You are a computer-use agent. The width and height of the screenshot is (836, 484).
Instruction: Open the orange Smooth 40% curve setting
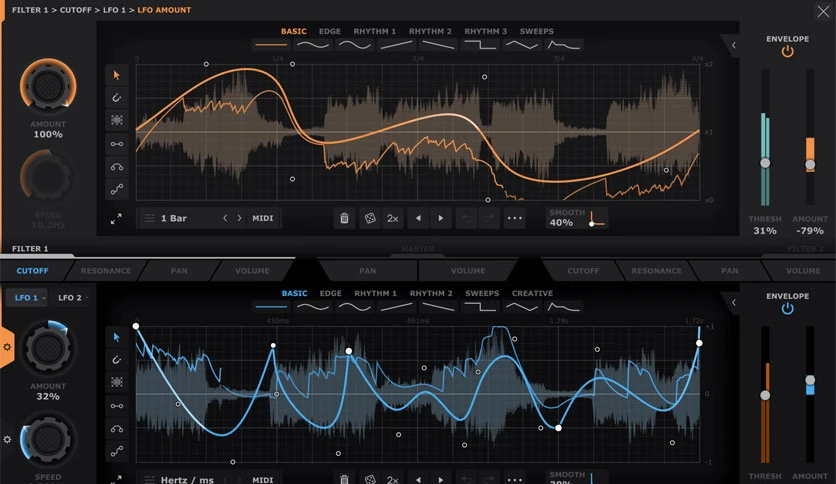tap(577, 218)
